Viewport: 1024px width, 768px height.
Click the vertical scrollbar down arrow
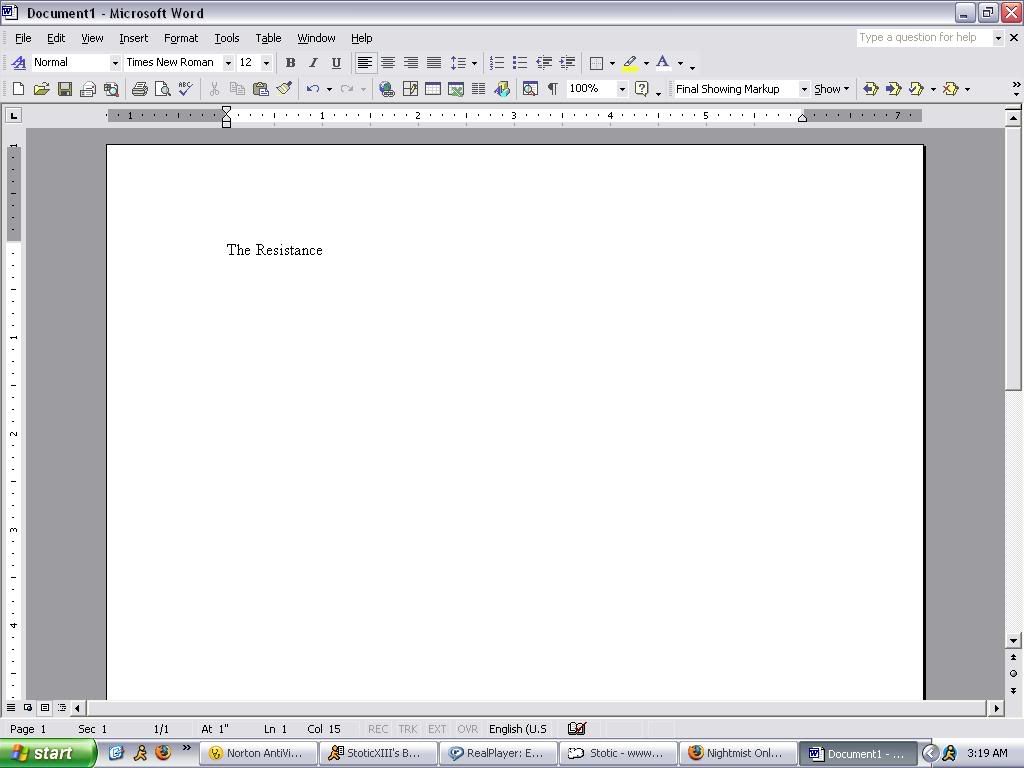pos(1013,641)
